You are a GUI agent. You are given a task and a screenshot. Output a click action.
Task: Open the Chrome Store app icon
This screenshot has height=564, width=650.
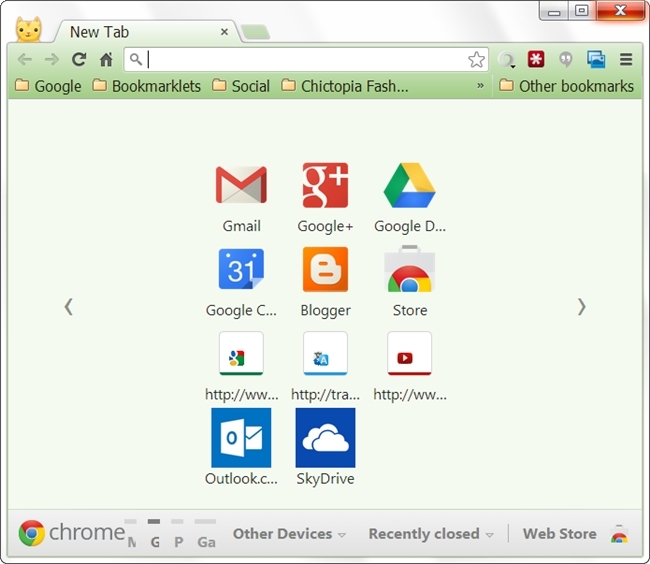click(x=410, y=269)
